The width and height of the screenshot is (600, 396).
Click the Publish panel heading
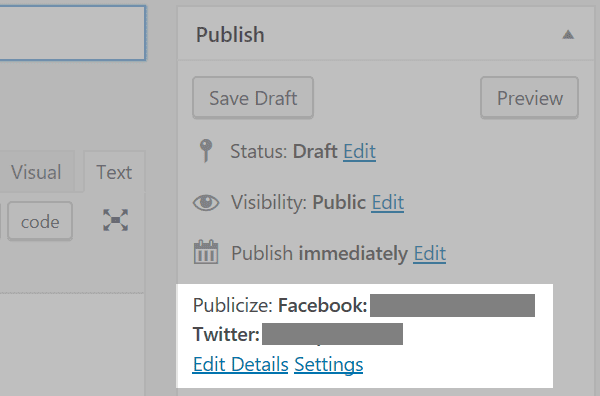pos(230,35)
